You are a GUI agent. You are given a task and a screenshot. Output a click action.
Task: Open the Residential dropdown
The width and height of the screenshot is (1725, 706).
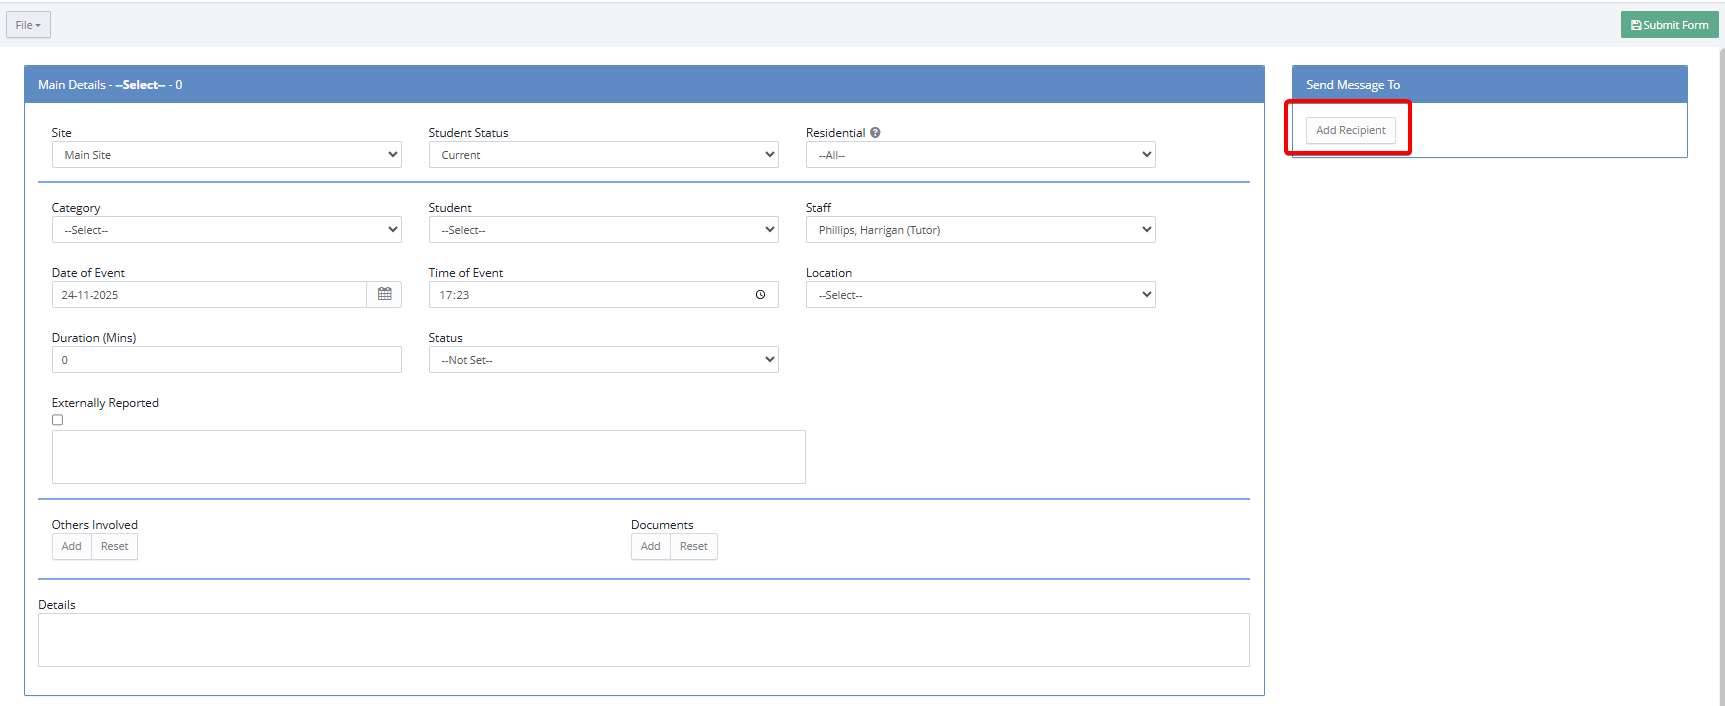tap(980, 155)
